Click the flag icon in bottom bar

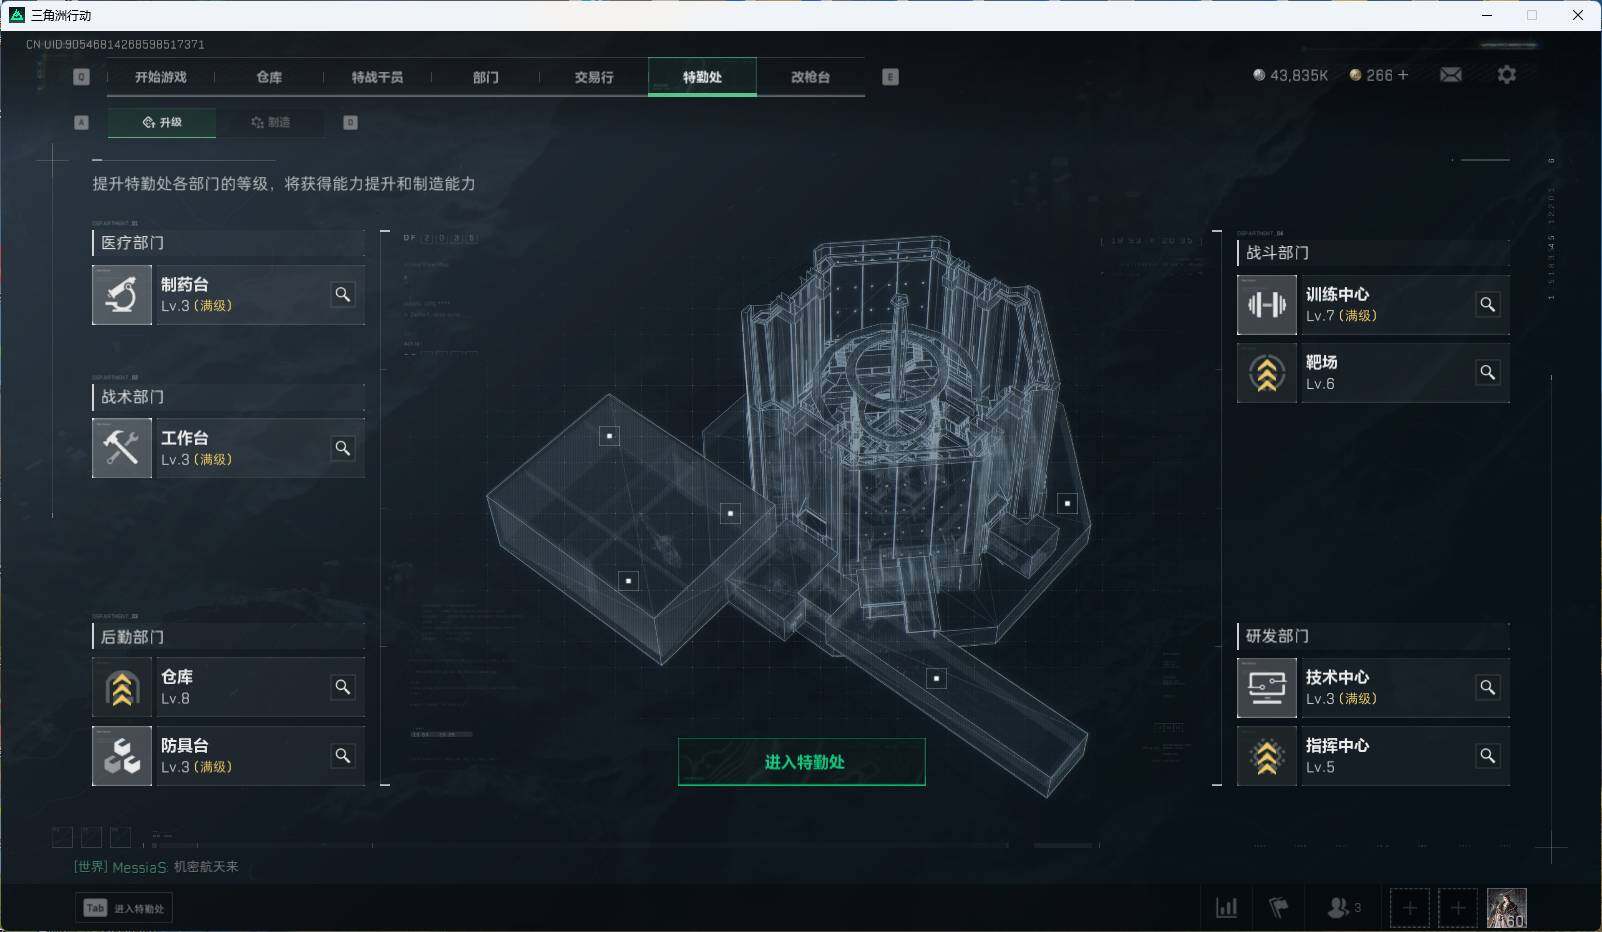(x=1278, y=908)
